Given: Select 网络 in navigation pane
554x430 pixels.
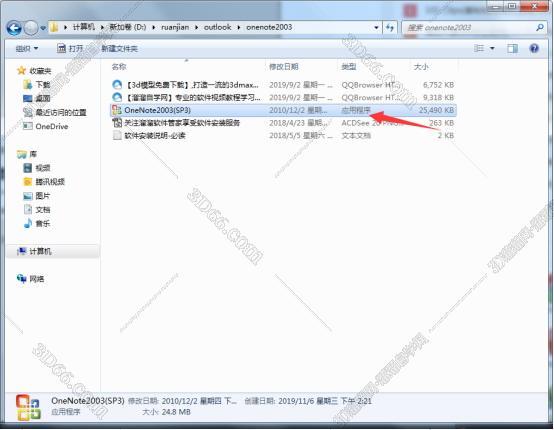Looking at the screenshot, I should pos(37,279).
